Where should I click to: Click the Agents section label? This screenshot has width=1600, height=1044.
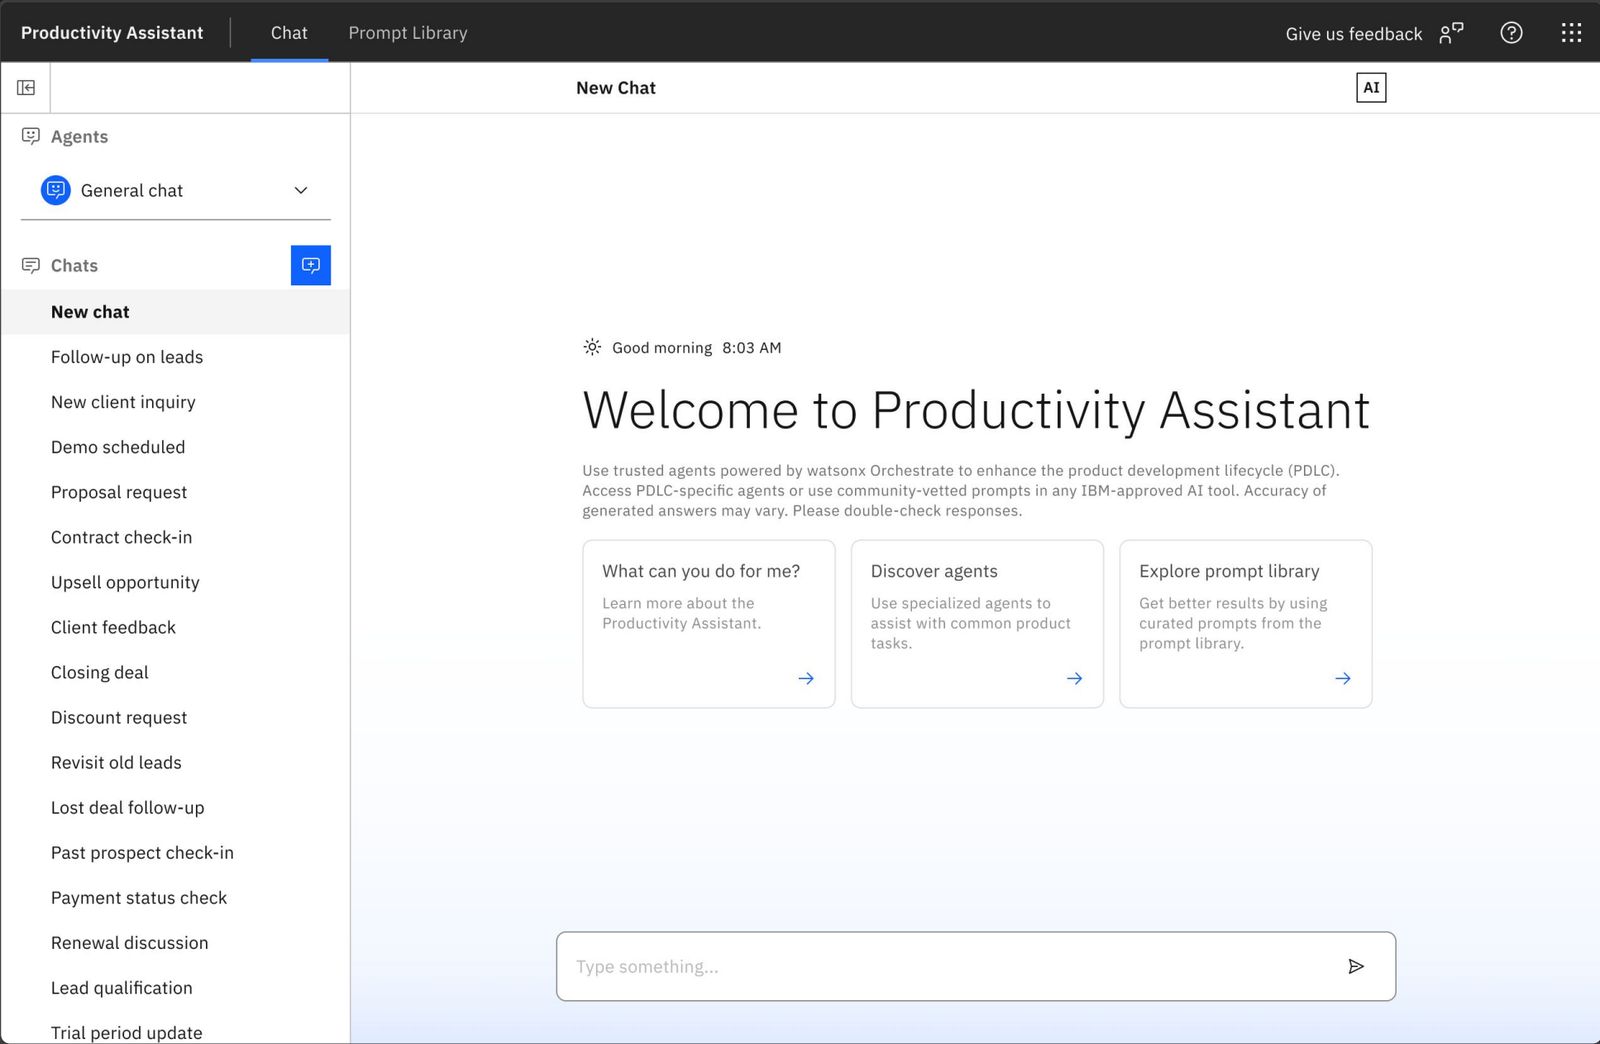79,137
